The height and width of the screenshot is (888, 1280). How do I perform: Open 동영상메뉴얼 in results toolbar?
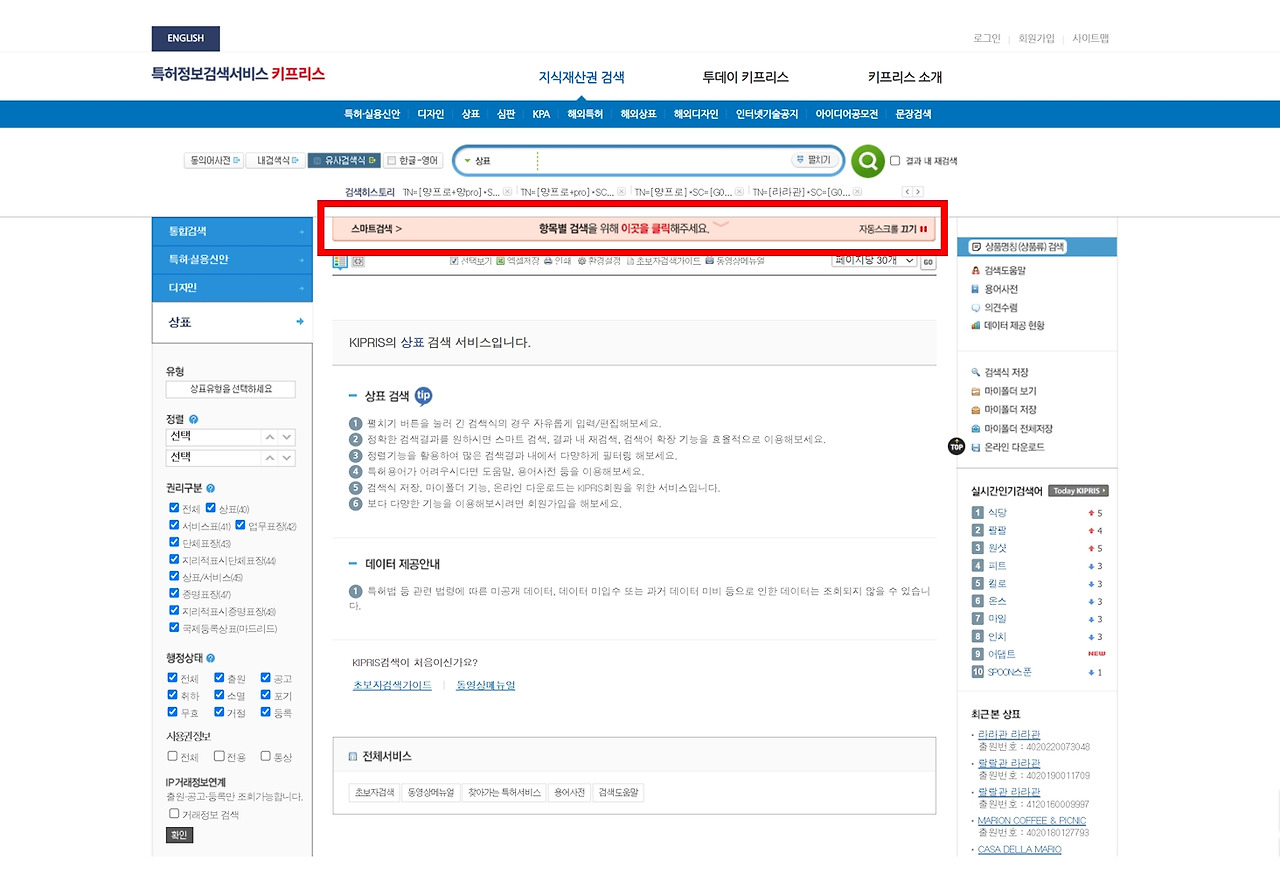[x=735, y=261]
